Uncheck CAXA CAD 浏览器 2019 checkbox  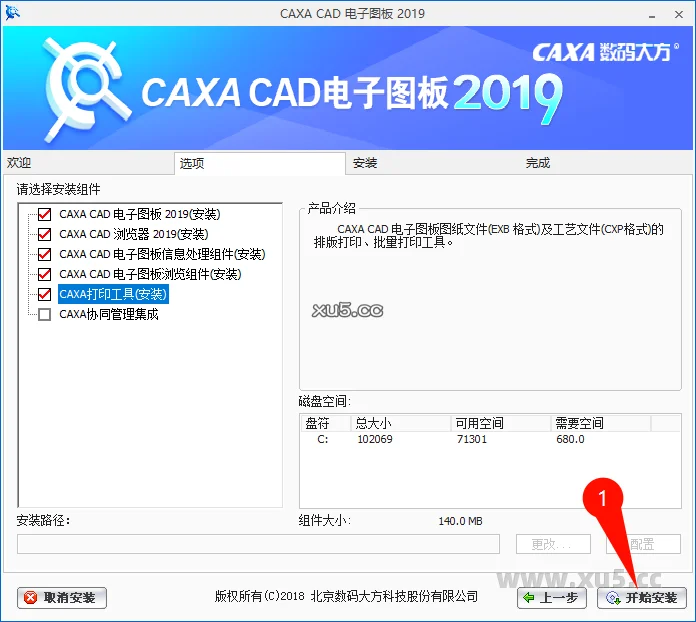pyautogui.click(x=44, y=234)
